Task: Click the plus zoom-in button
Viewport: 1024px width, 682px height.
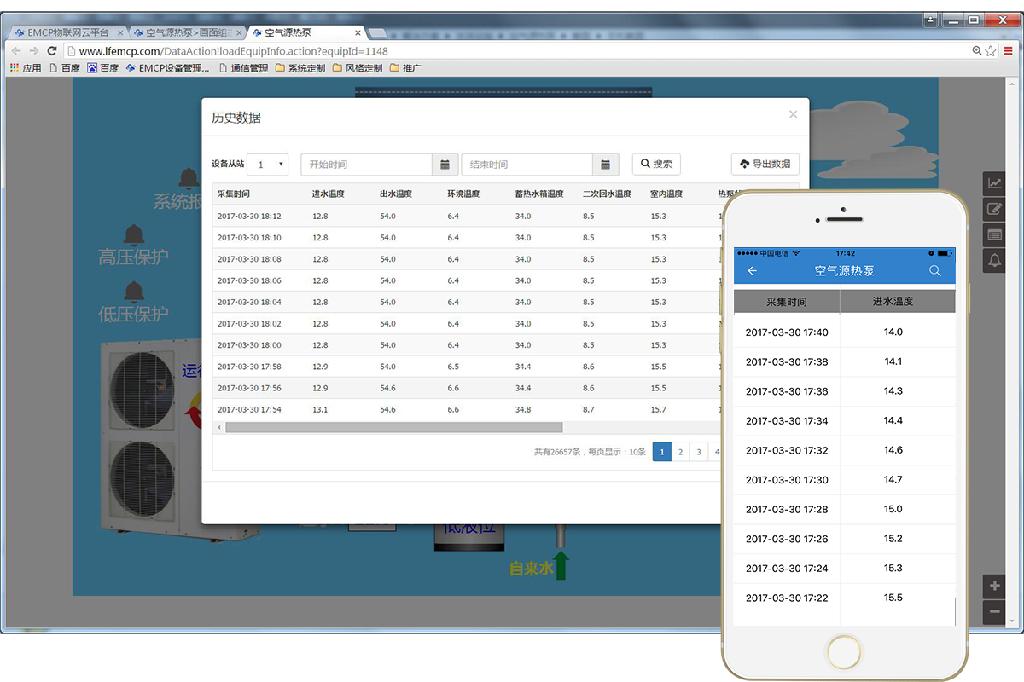Action: [x=994, y=586]
